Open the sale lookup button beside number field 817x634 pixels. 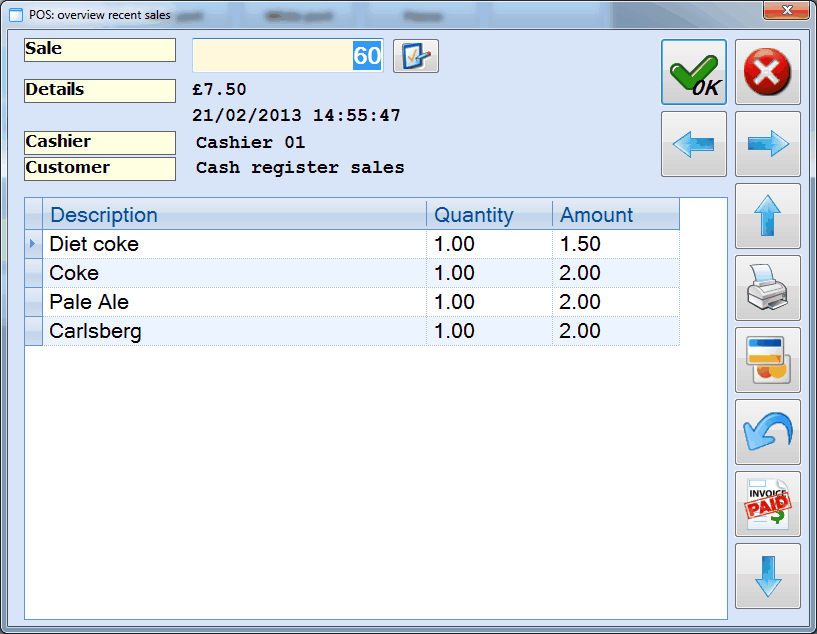(415, 56)
